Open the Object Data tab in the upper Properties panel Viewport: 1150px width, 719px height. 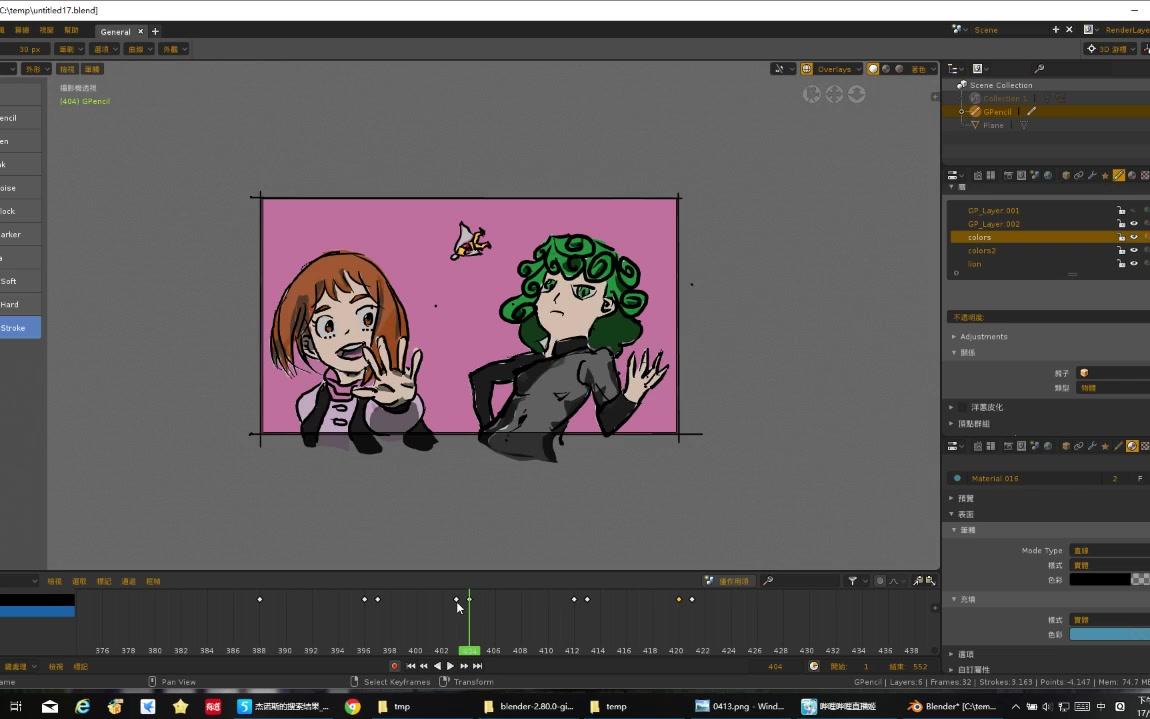(1118, 175)
